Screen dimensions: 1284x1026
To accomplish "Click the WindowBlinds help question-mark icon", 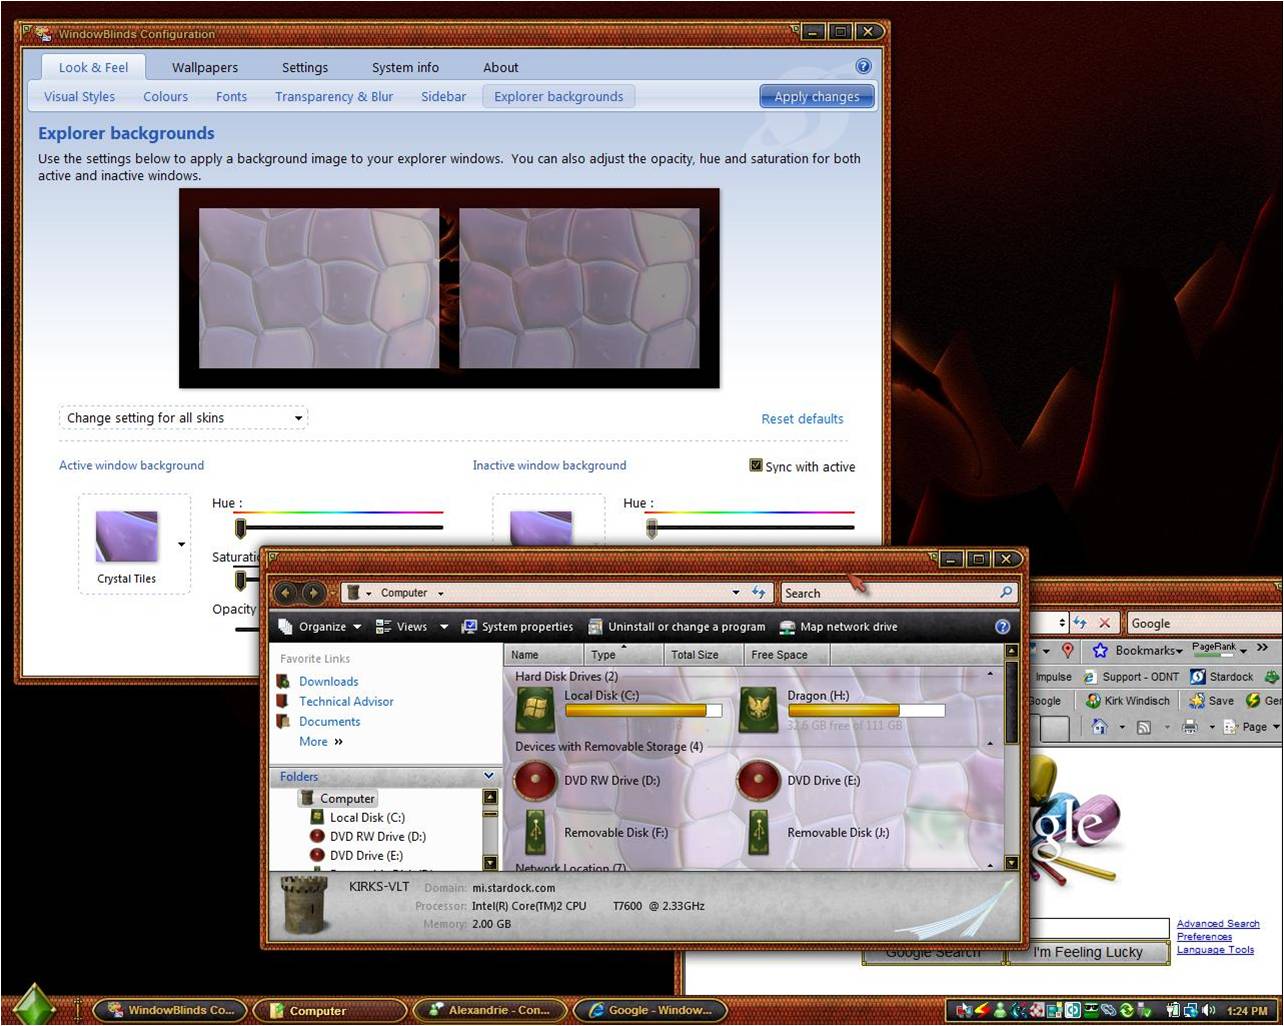I will click(863, 66).
